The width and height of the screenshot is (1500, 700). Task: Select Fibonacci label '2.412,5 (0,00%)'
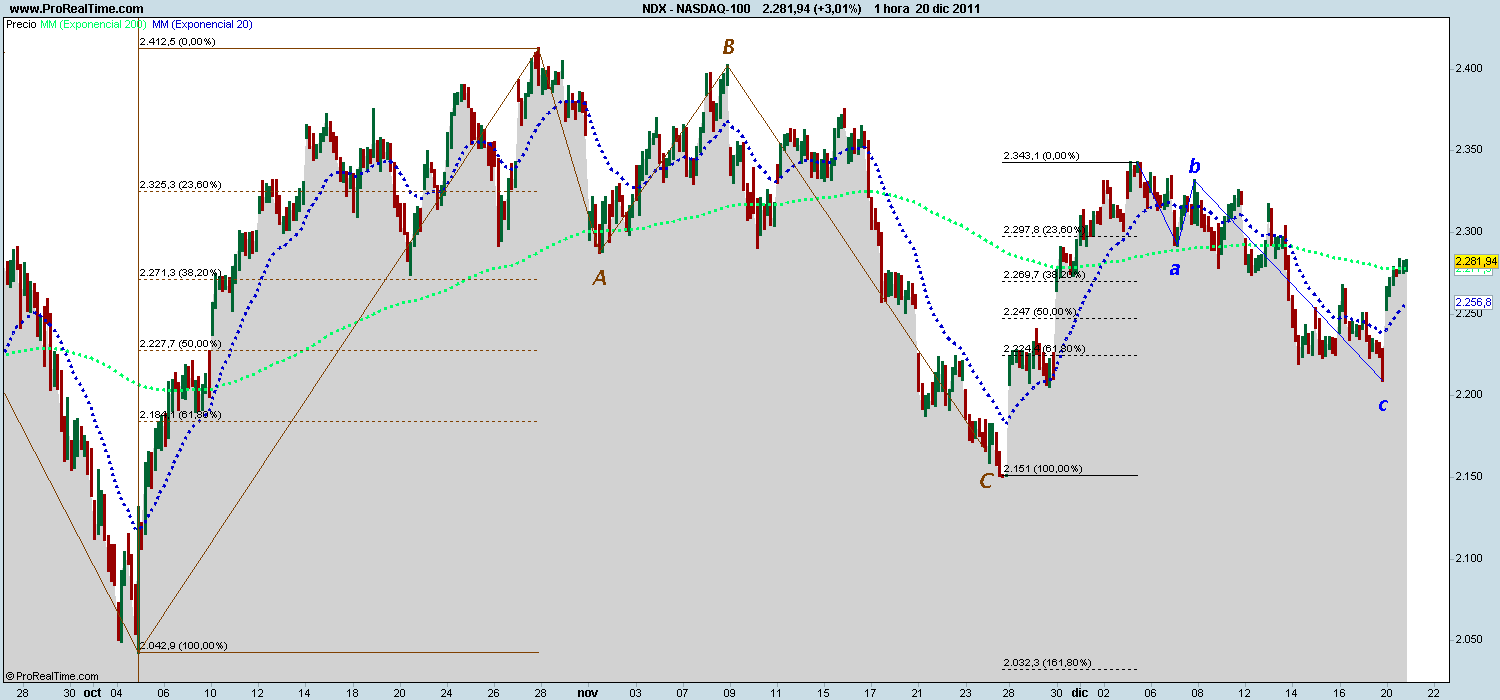click(x=178, y=42)
